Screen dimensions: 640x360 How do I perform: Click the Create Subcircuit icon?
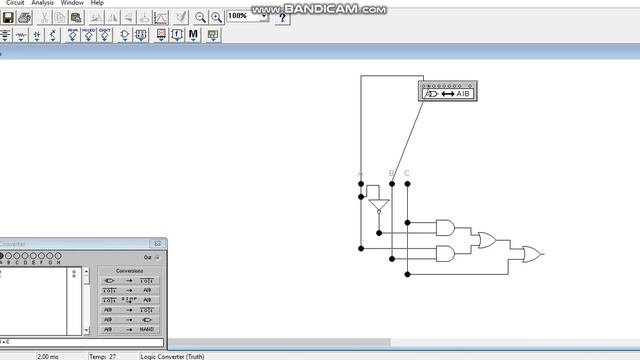tap(144, 18)
